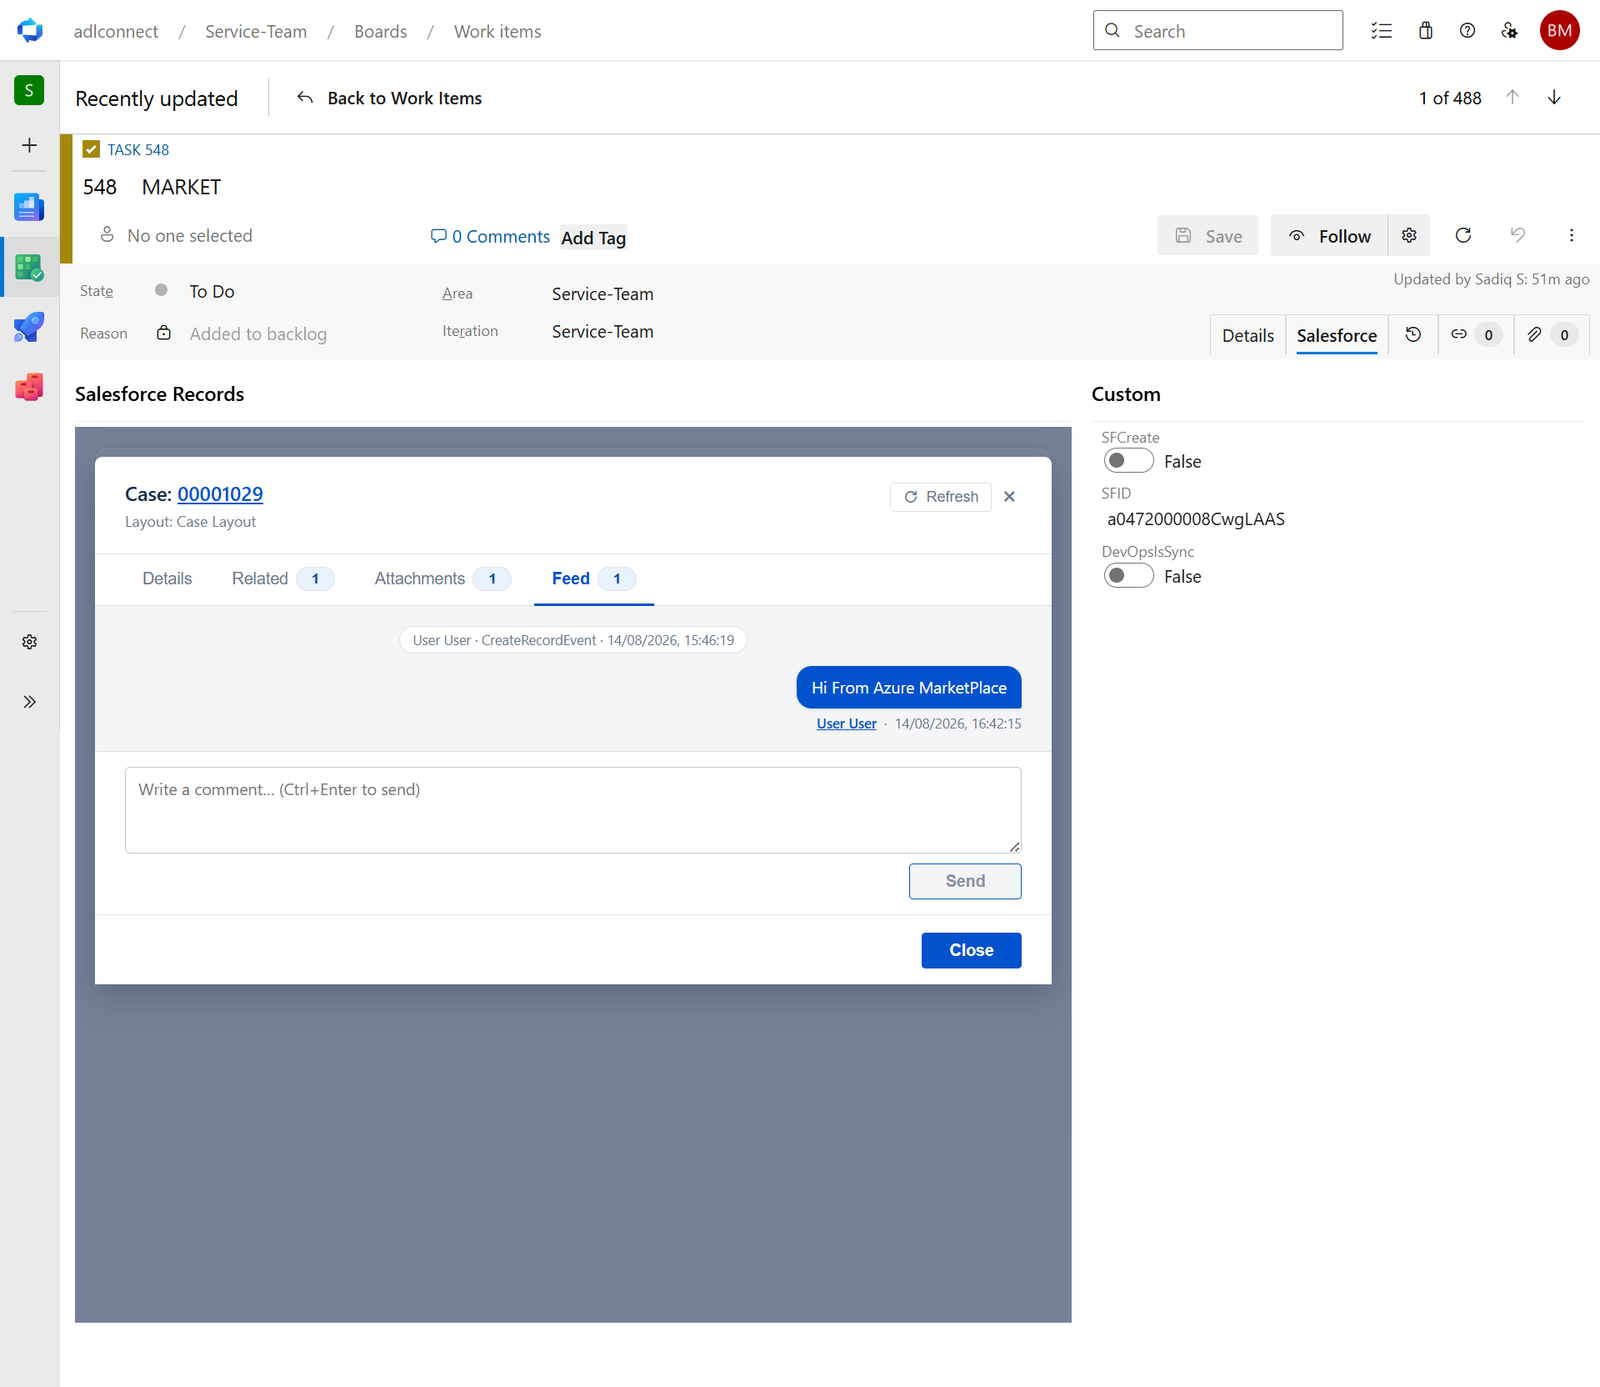
Task: Expand the sidebar with double-chevron icon
Action: (29, 702)
